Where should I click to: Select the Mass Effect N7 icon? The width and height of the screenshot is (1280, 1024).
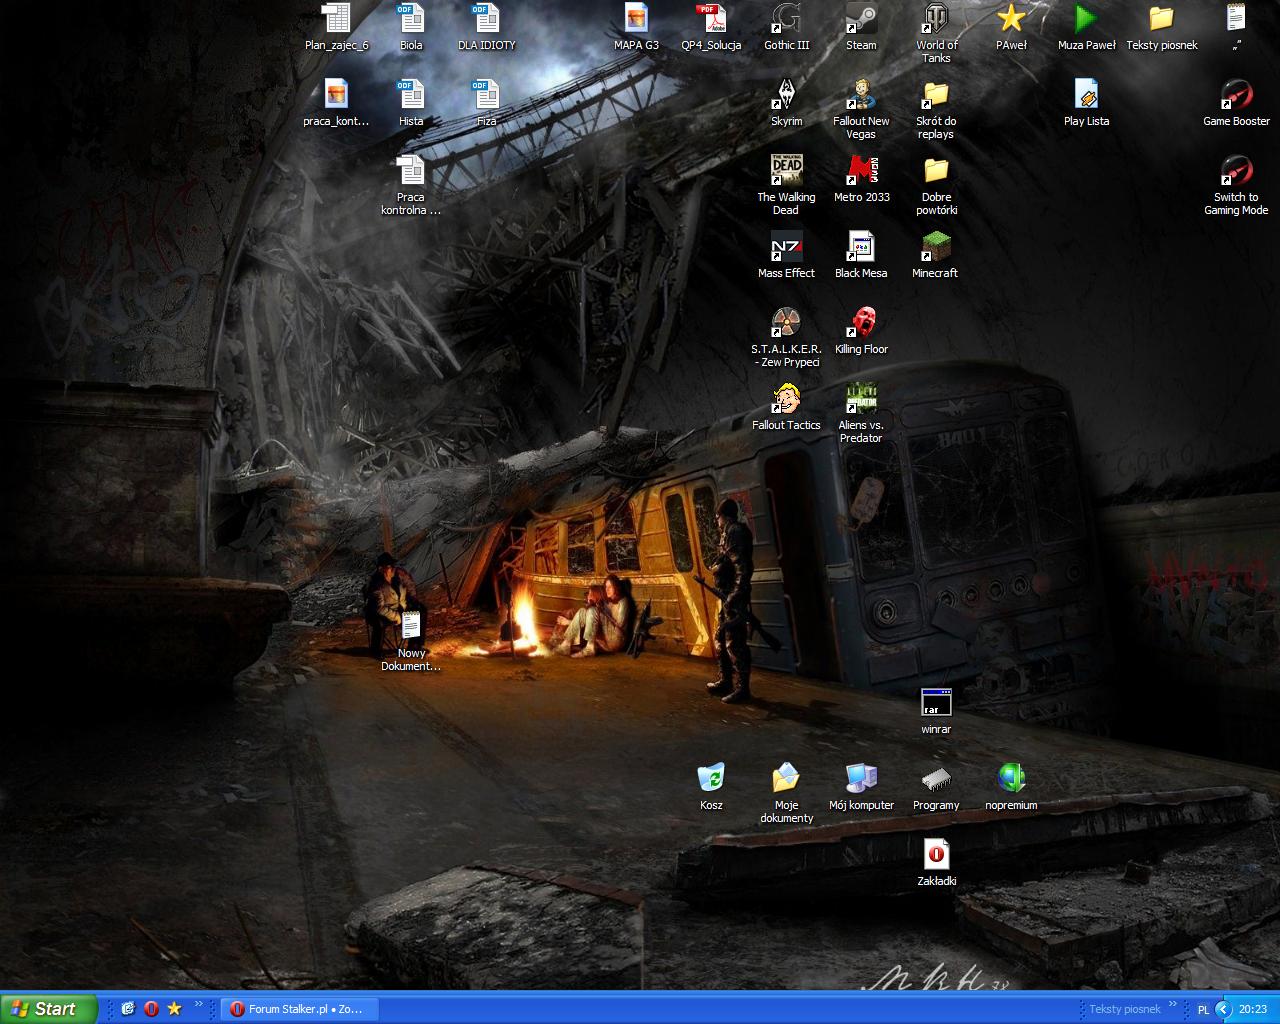[786, 247]
